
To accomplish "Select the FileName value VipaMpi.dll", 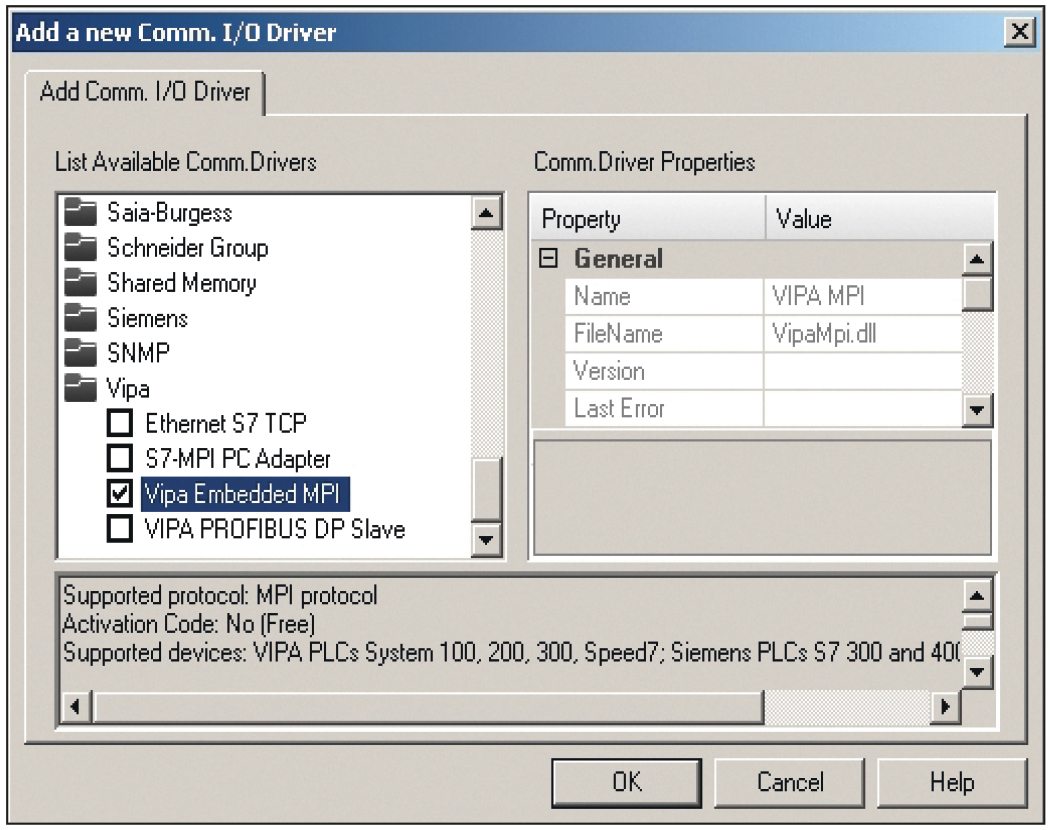I will (863, 333).
